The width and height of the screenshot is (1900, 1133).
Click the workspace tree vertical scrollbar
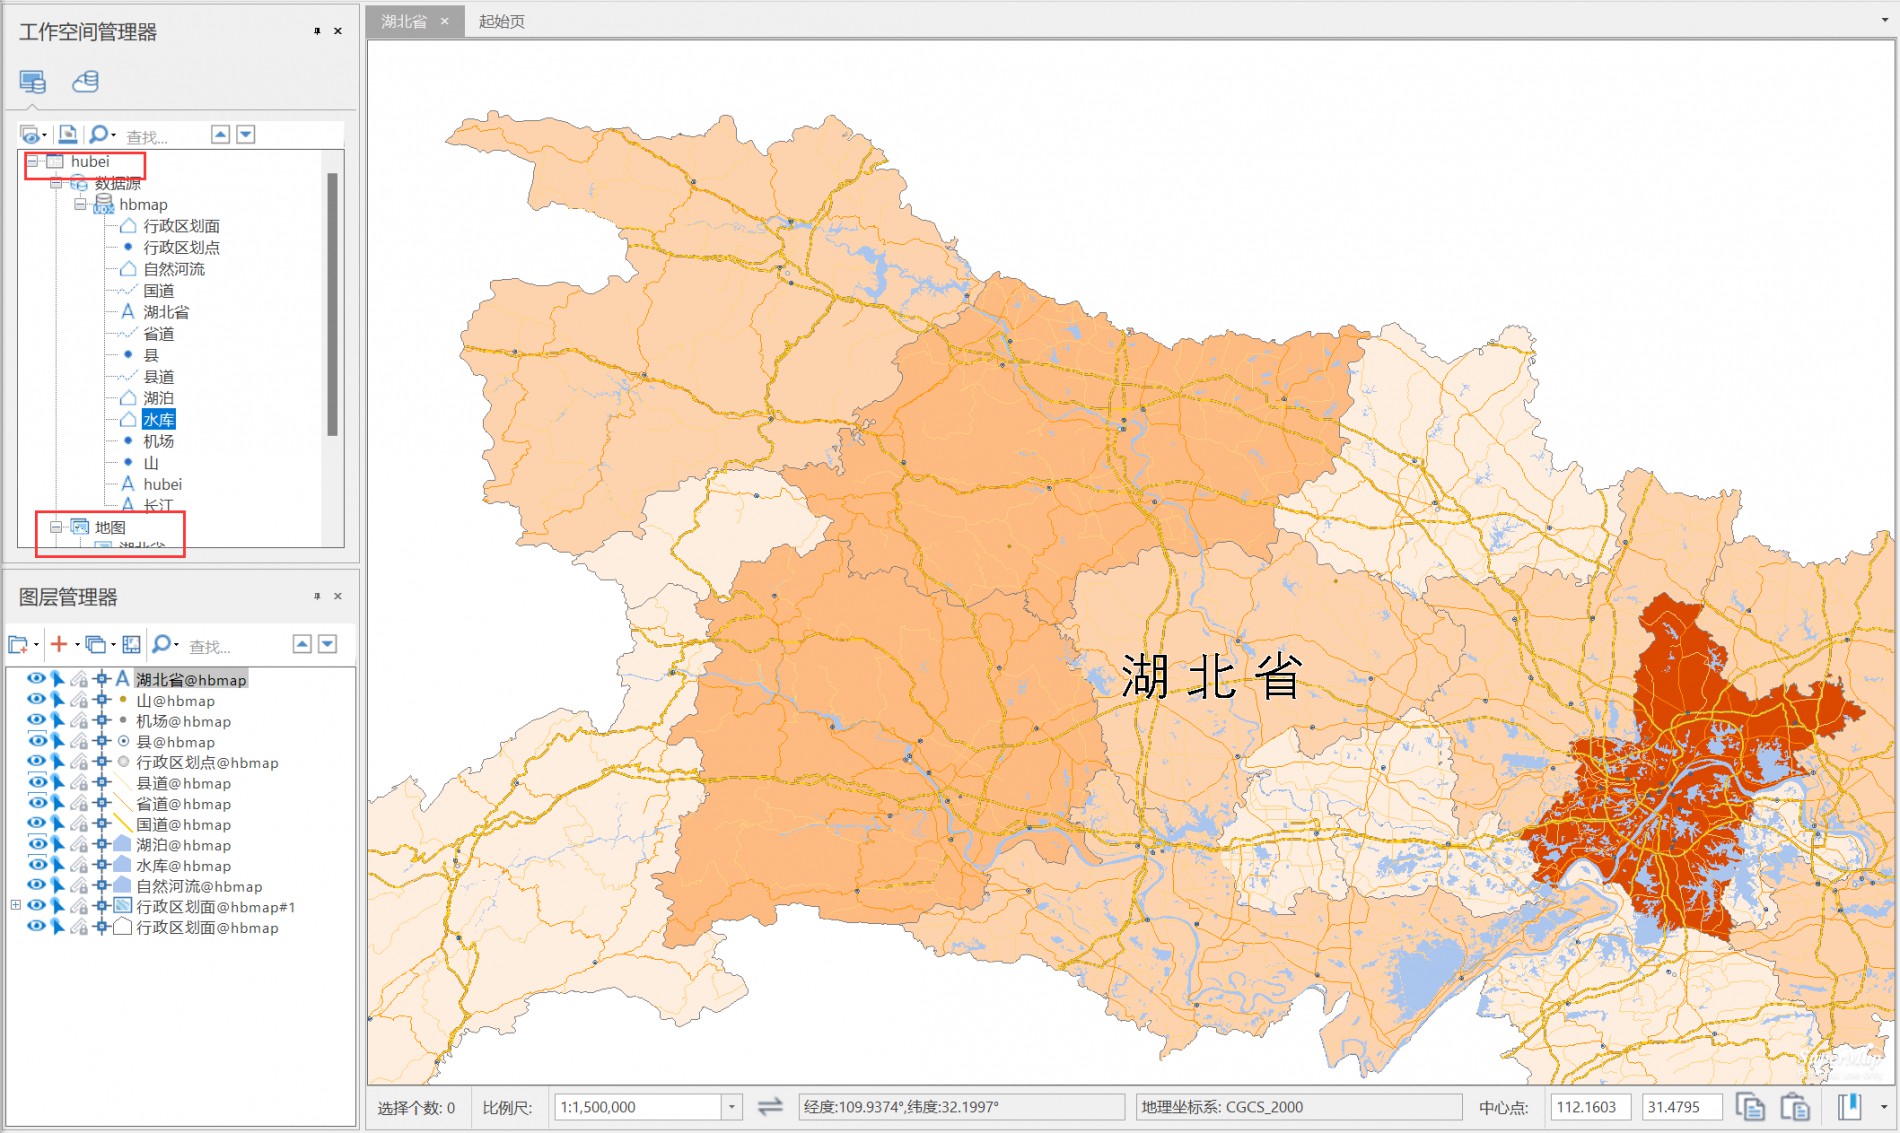[x=333, y=304]
